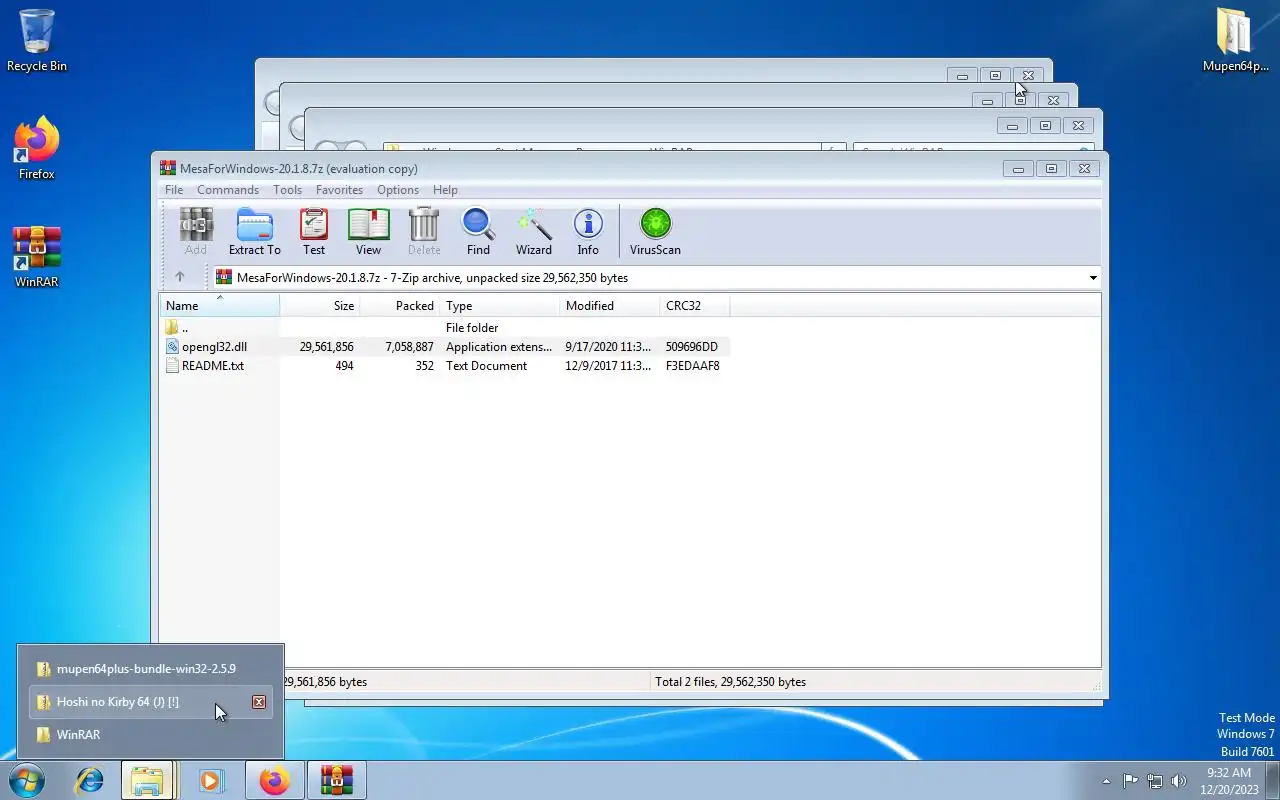Open the Tools menu
The image size is (1280, 800).
(x=287, y=190)
